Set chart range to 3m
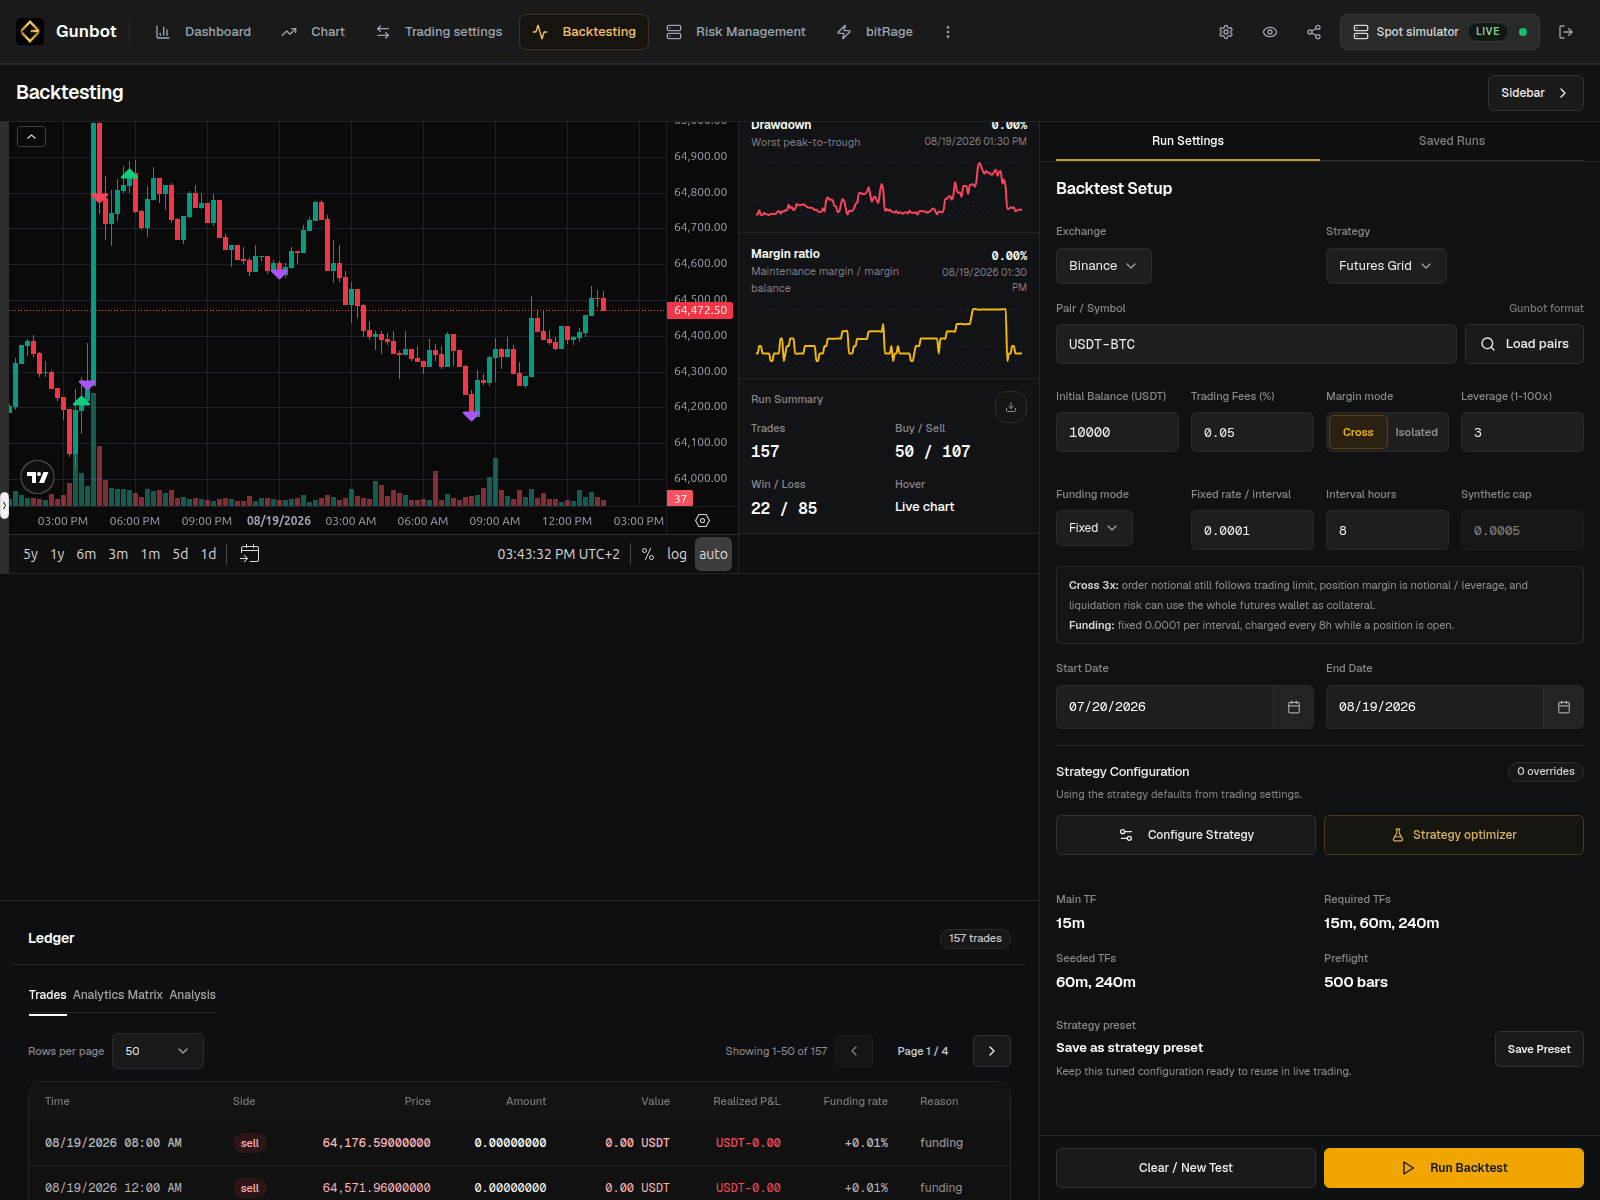Screen dimensions: 1600x1200 [118, 554]
